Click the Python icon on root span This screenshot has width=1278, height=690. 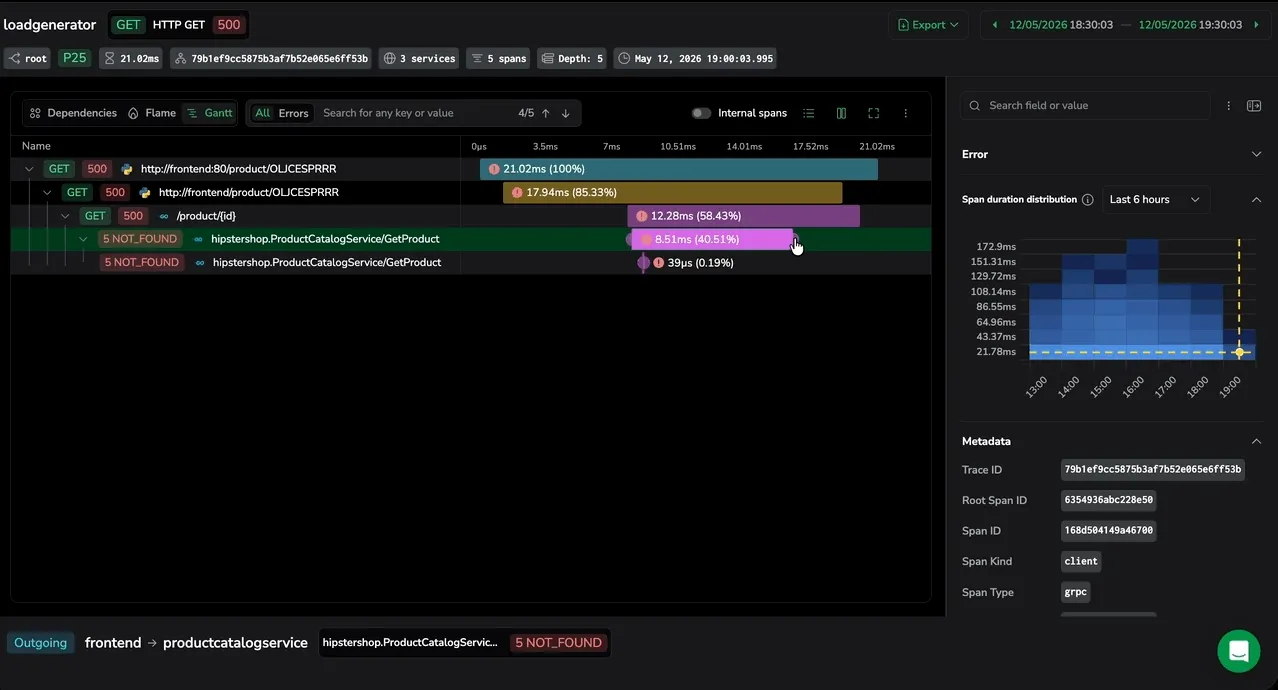point(127,169)
